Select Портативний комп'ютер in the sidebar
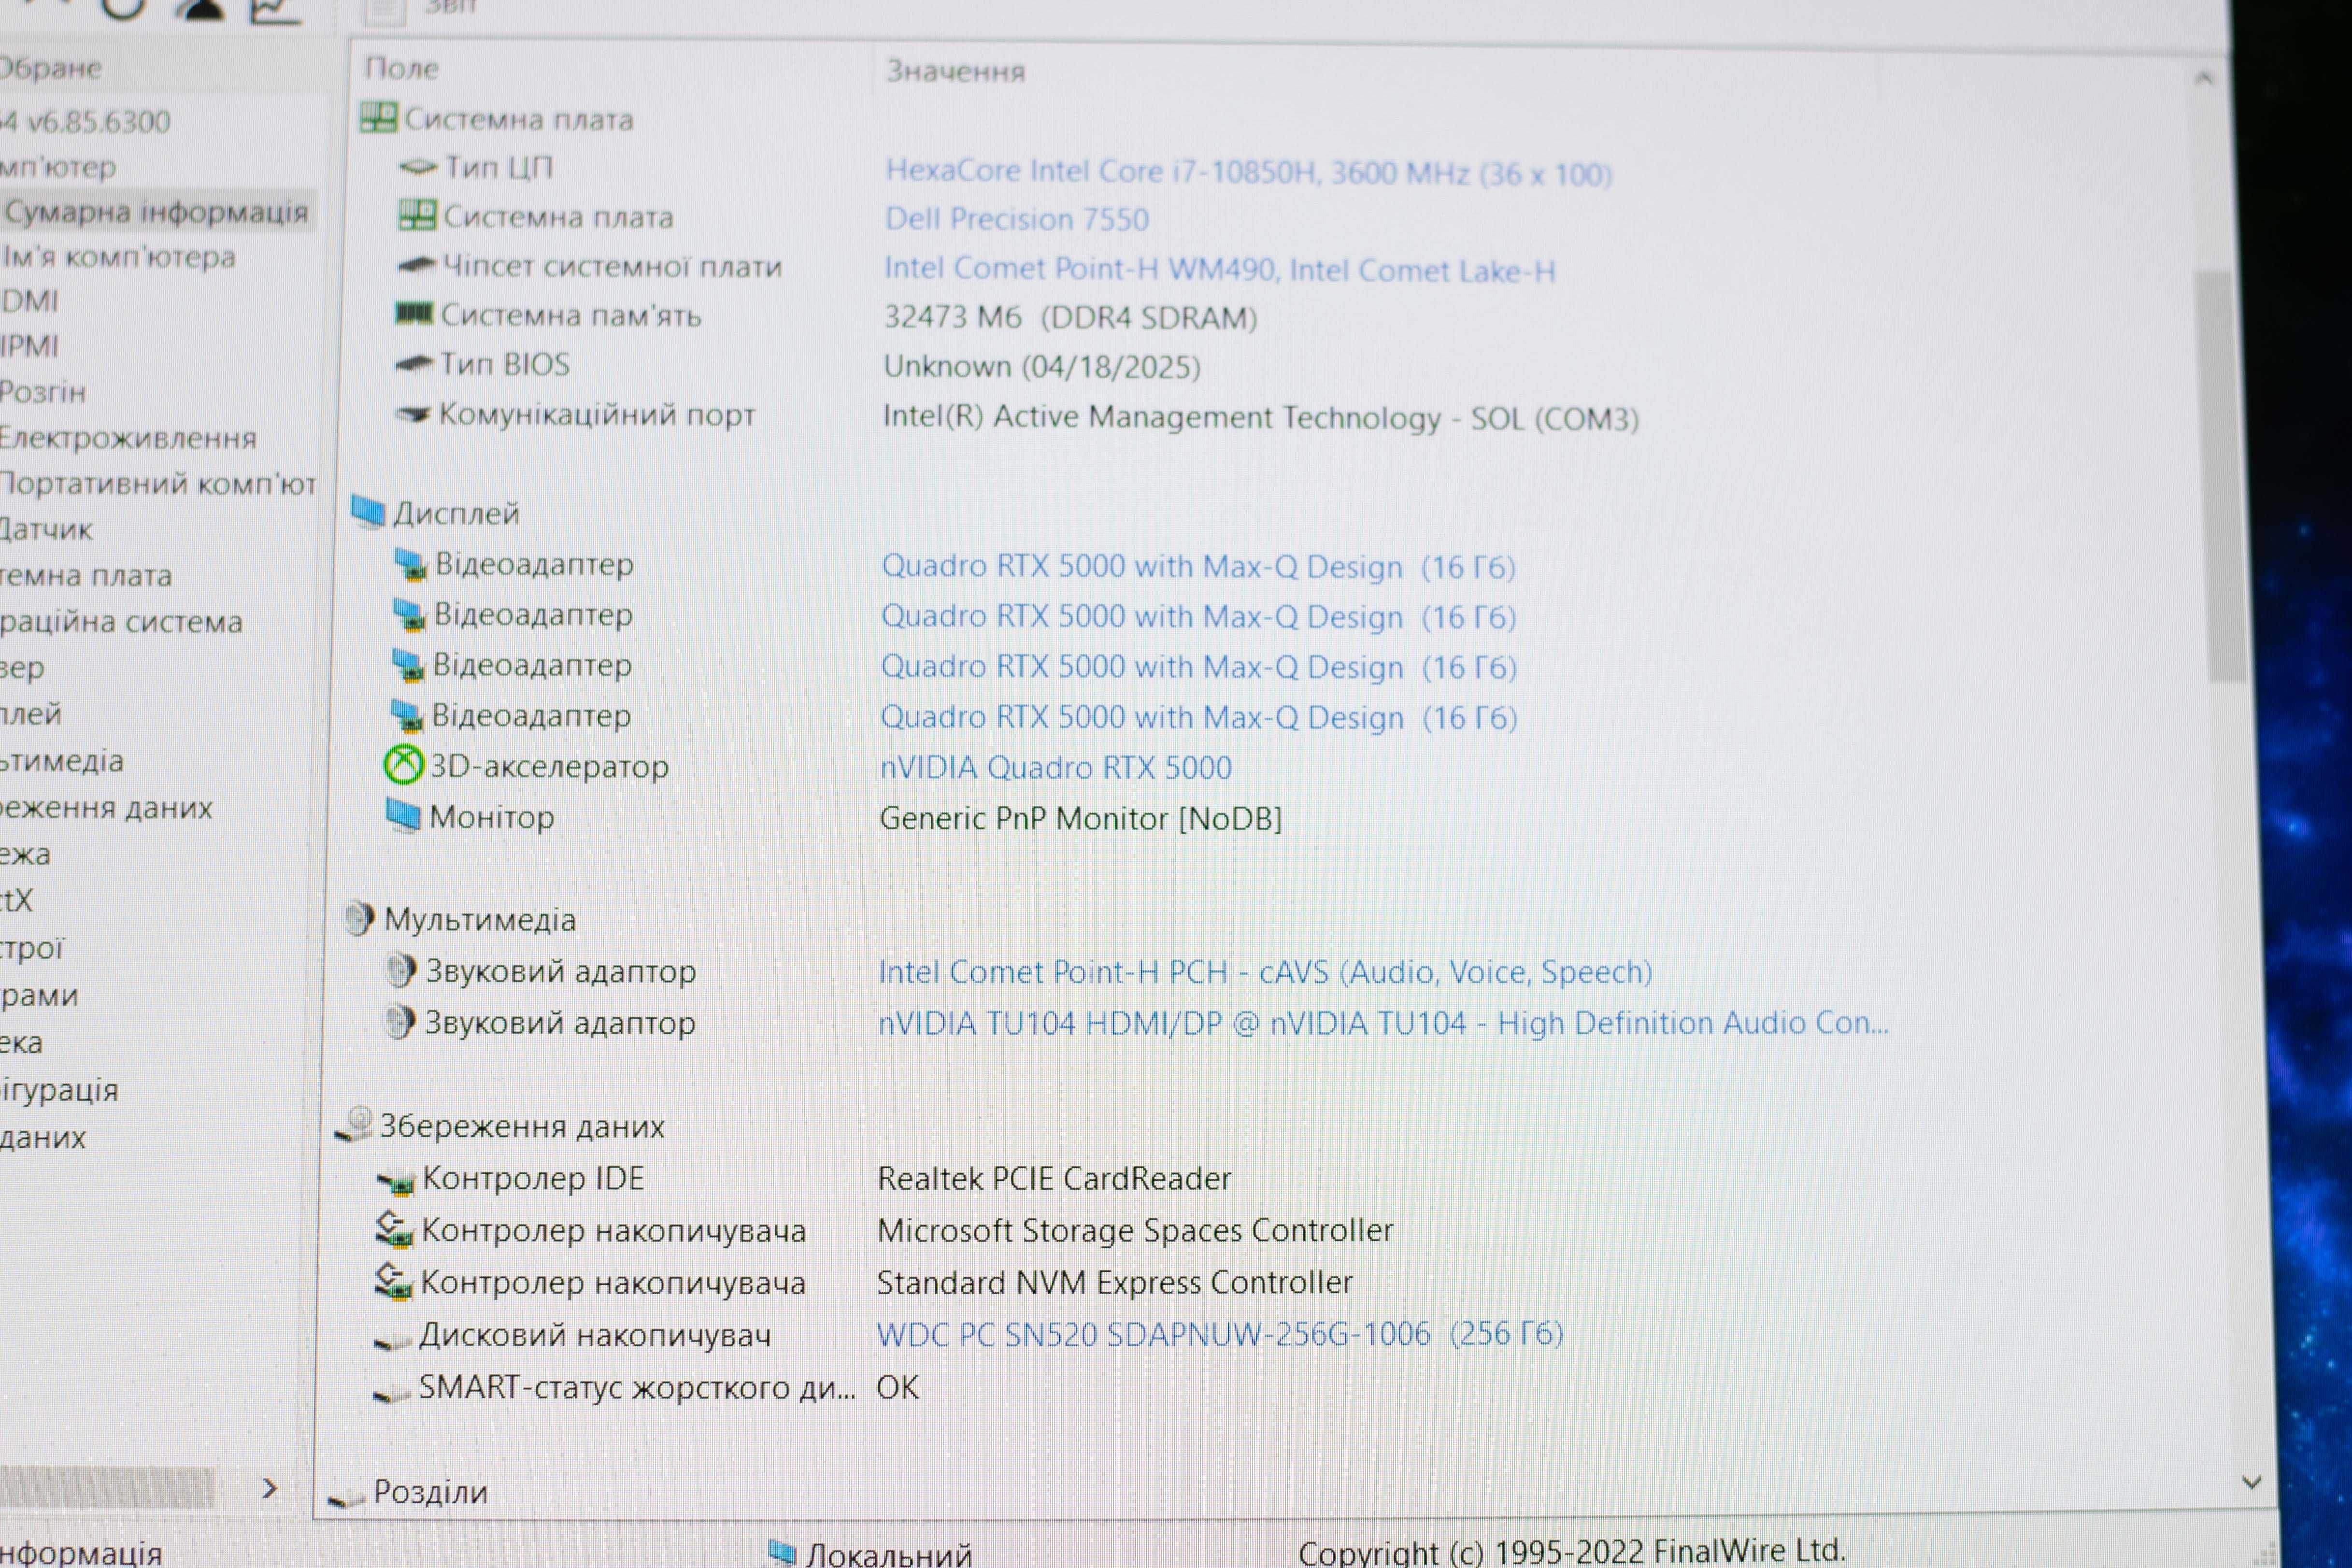 [158, 484]
